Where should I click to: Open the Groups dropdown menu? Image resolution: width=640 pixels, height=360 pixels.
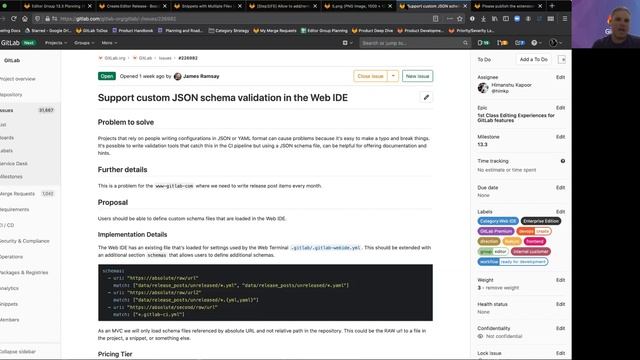point(84,42)
